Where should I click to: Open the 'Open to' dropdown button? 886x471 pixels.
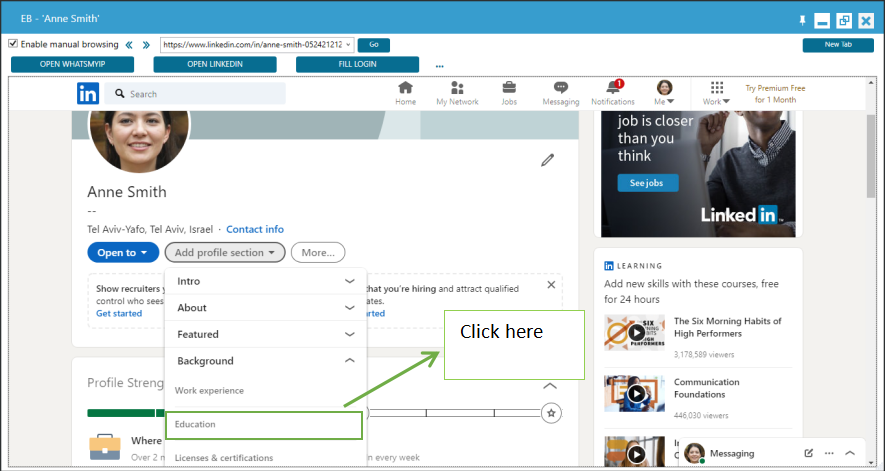pos(123,252)
